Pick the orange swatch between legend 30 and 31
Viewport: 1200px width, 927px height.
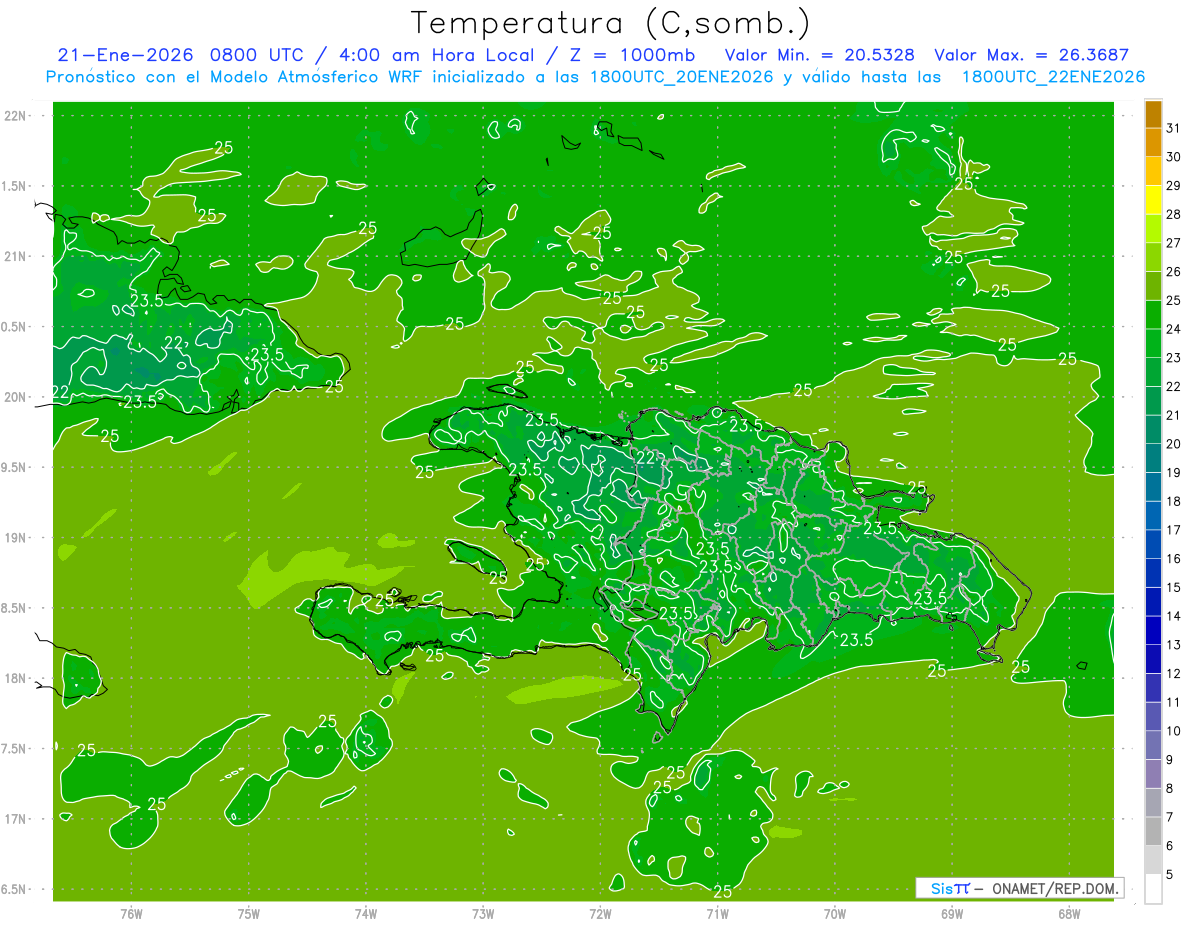[x=1153, y=142]
